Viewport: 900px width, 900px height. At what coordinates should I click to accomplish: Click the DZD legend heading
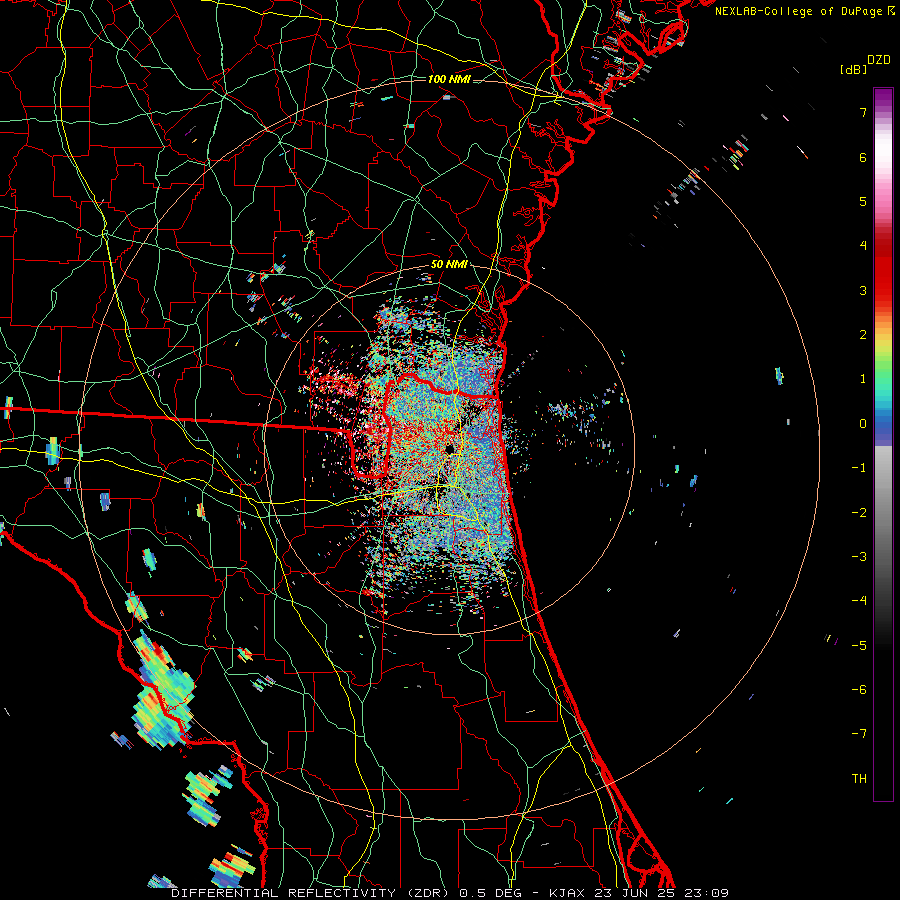point(879,60)
